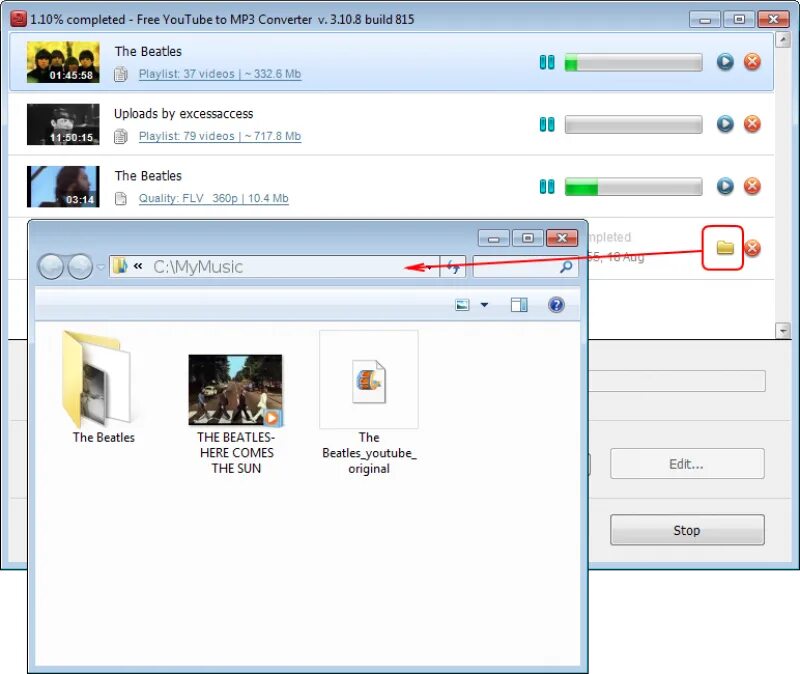Click the breadcrumb chevrons before C:\MyMusic

coord(138,266)
